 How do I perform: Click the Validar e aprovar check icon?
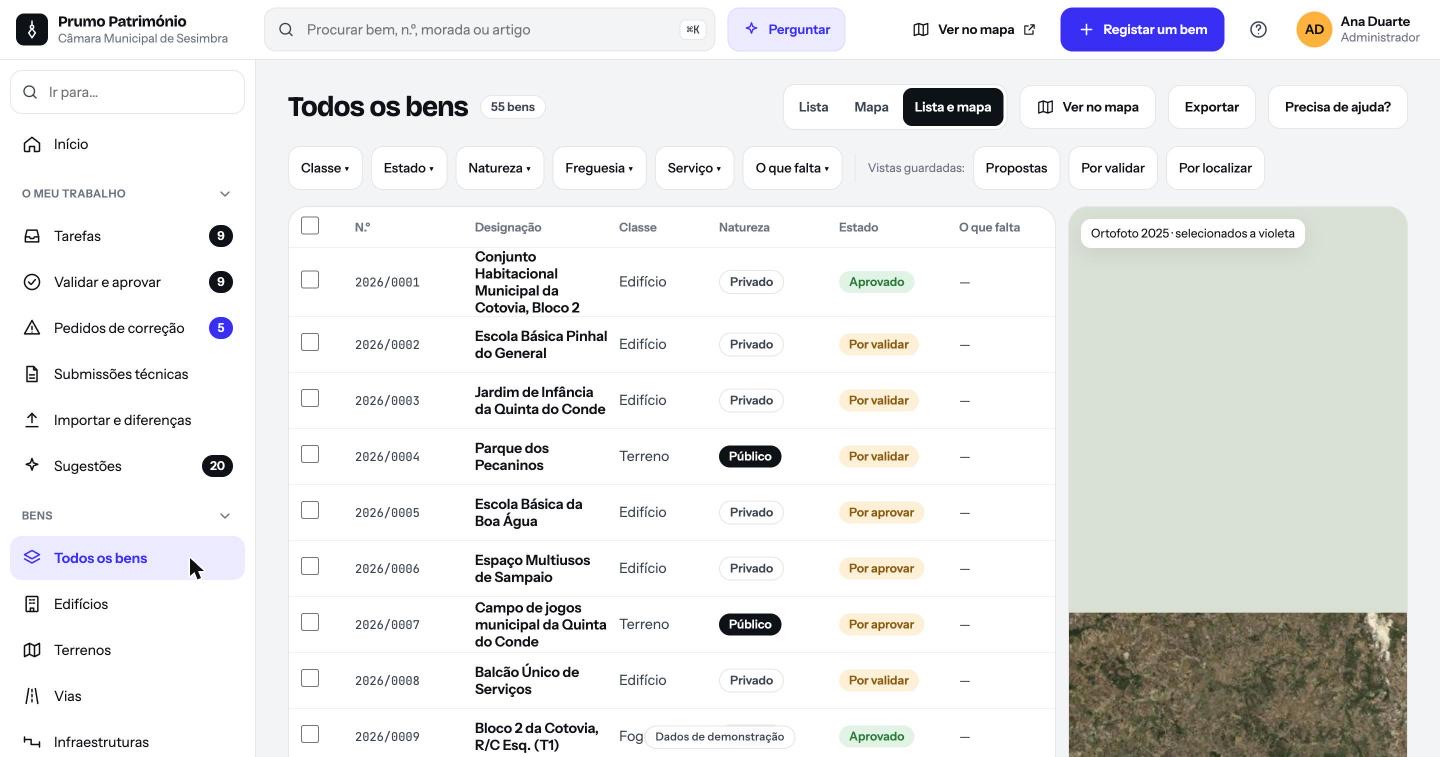coord(32,282)
